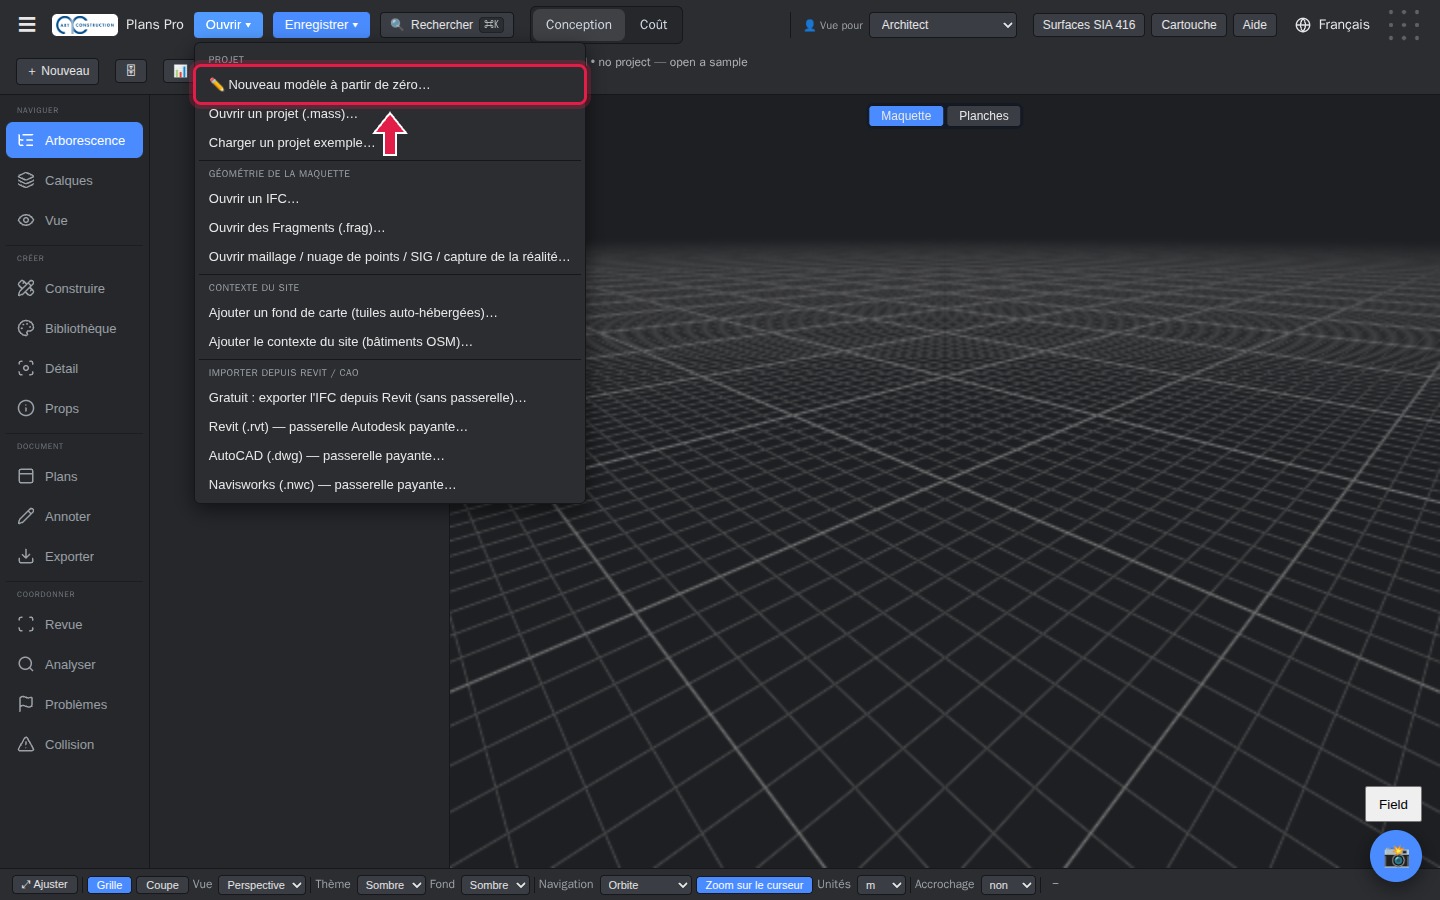Open the Bibliothèque library

tap(74, 329)
